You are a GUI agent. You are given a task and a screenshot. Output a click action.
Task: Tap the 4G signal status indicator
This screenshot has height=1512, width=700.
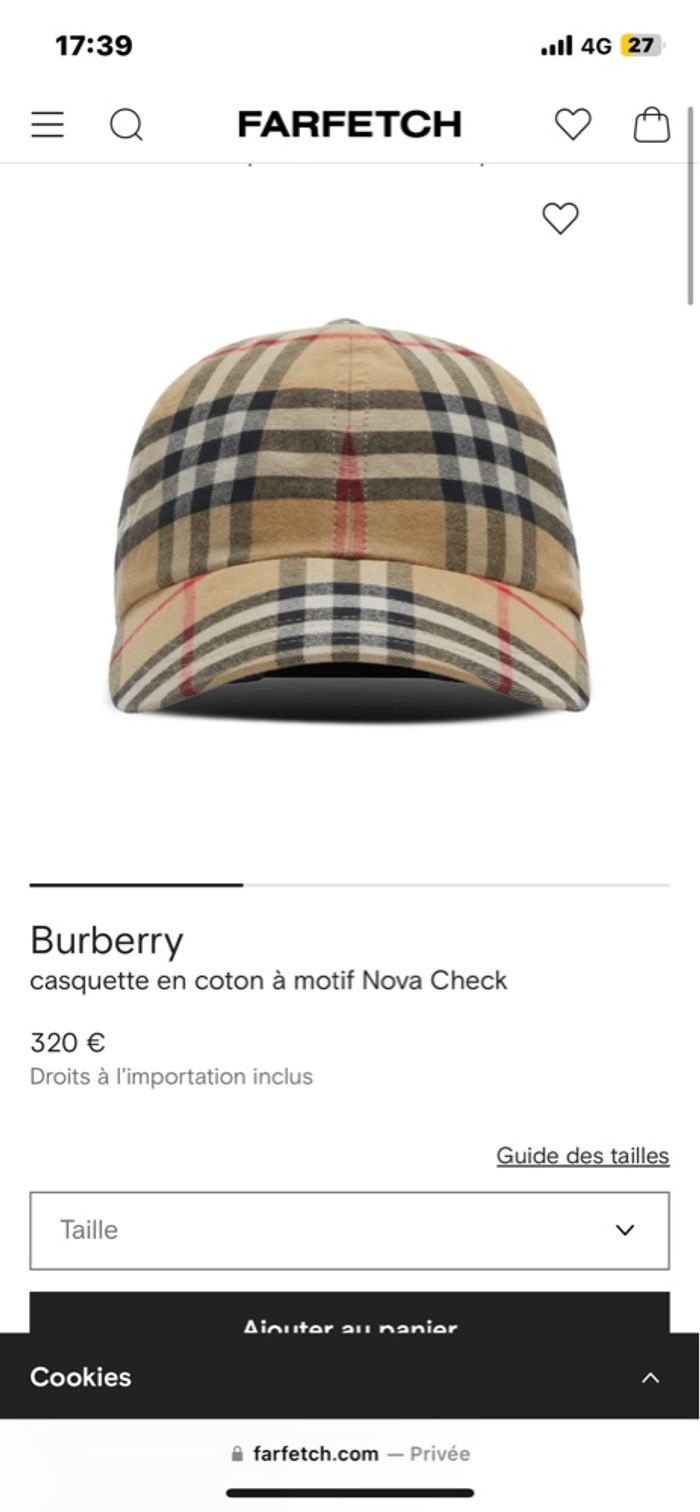pyautogui.click(x=596, y=46)
